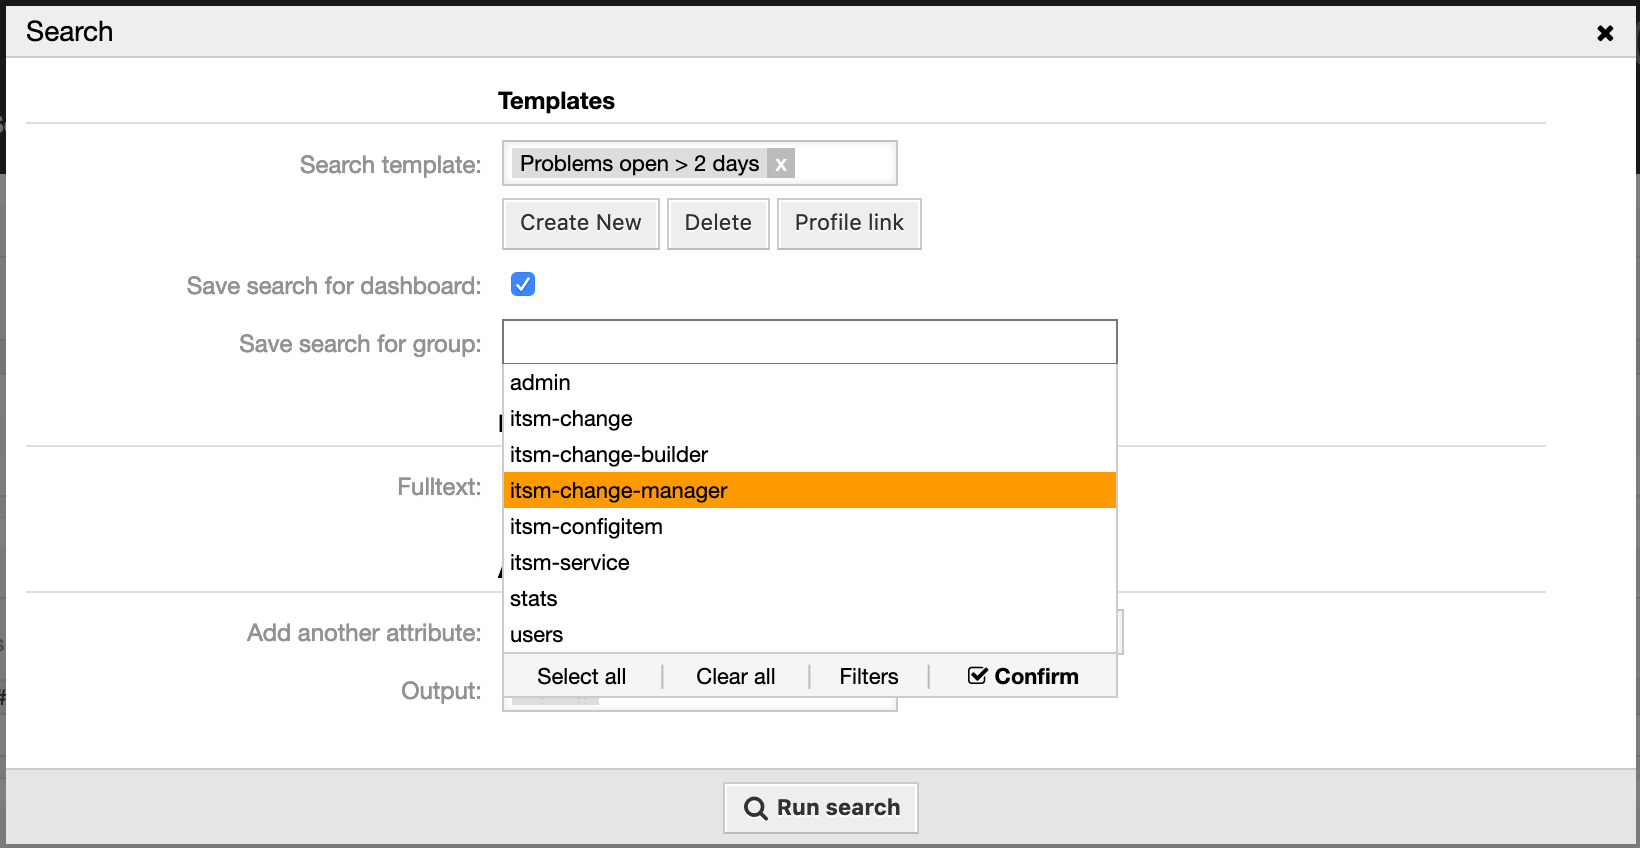Select highlighted itsm-change-manager group
The image size is (1640, 848).
tap(618, 491)
